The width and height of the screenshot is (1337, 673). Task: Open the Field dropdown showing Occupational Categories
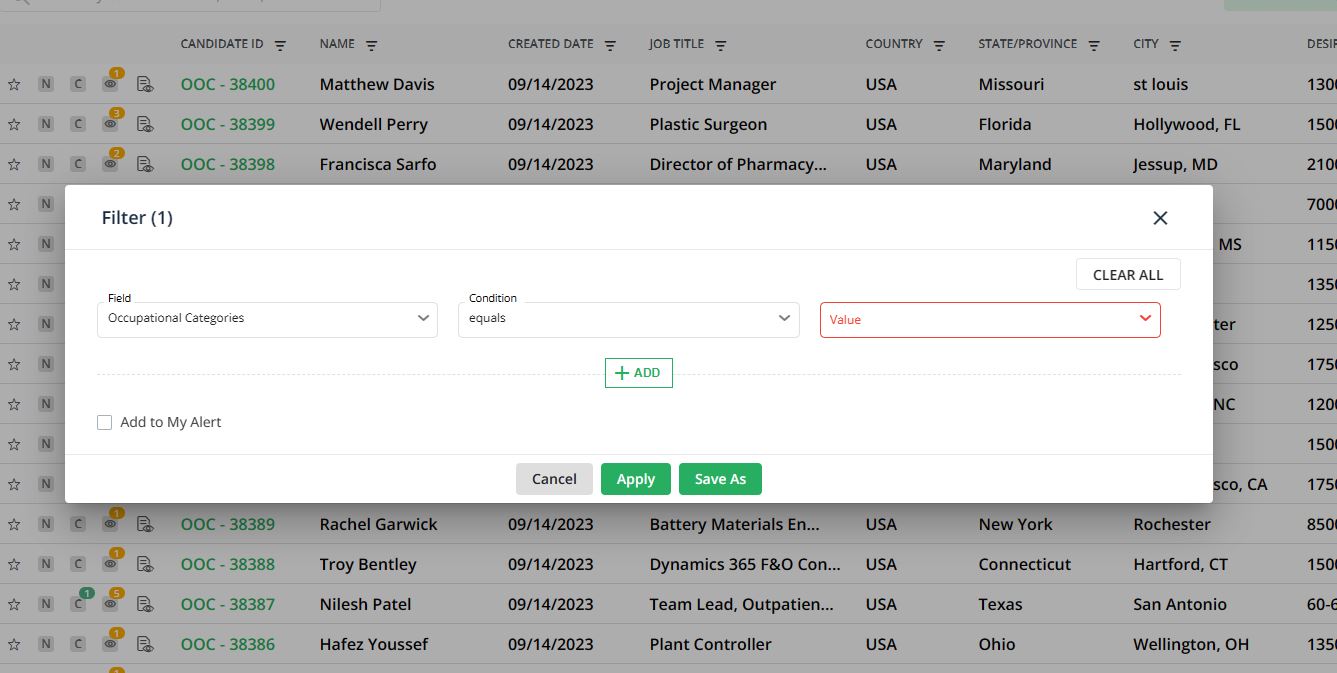267,319
